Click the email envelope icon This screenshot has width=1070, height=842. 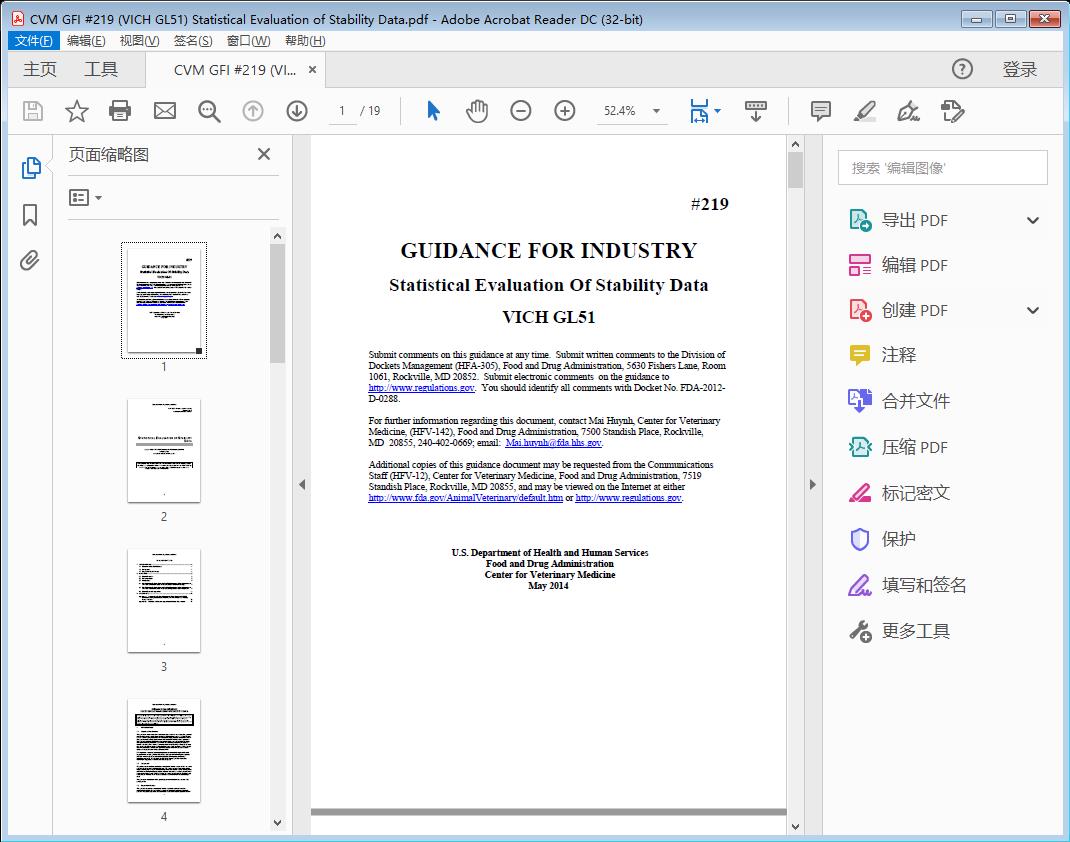(165, 111)
